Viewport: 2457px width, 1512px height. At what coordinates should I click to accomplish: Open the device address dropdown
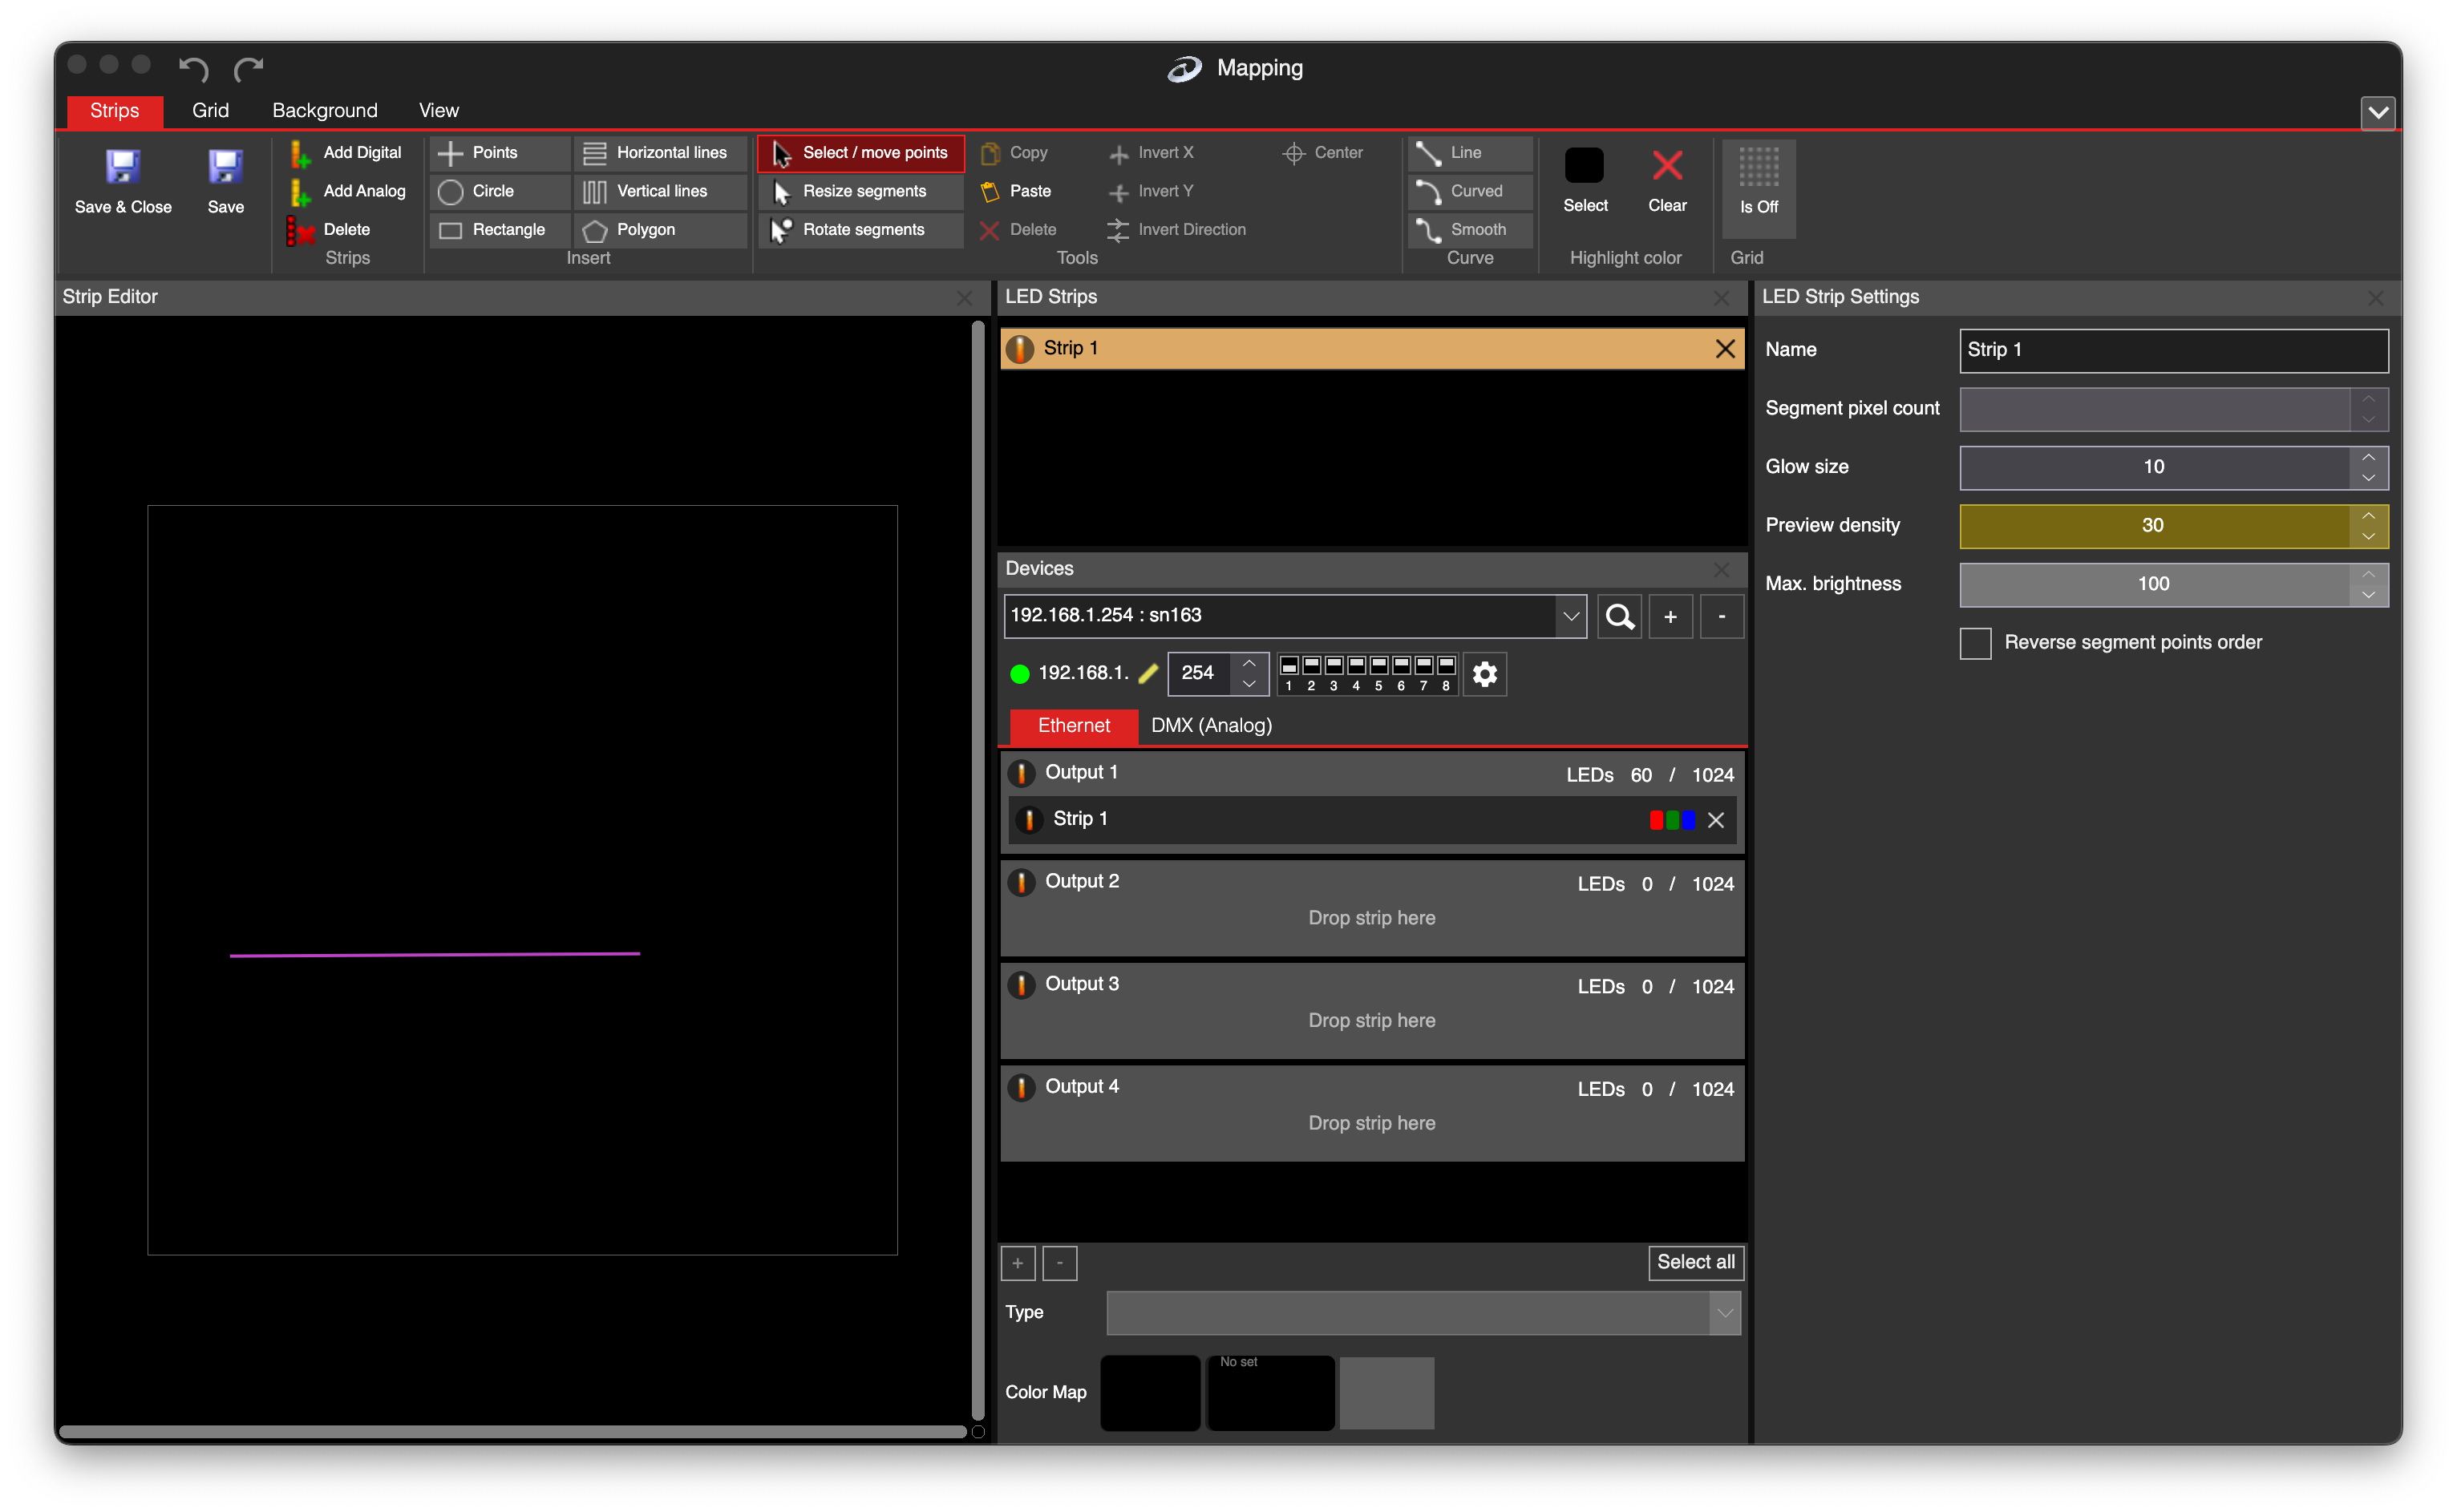(x=1570, y=616)
